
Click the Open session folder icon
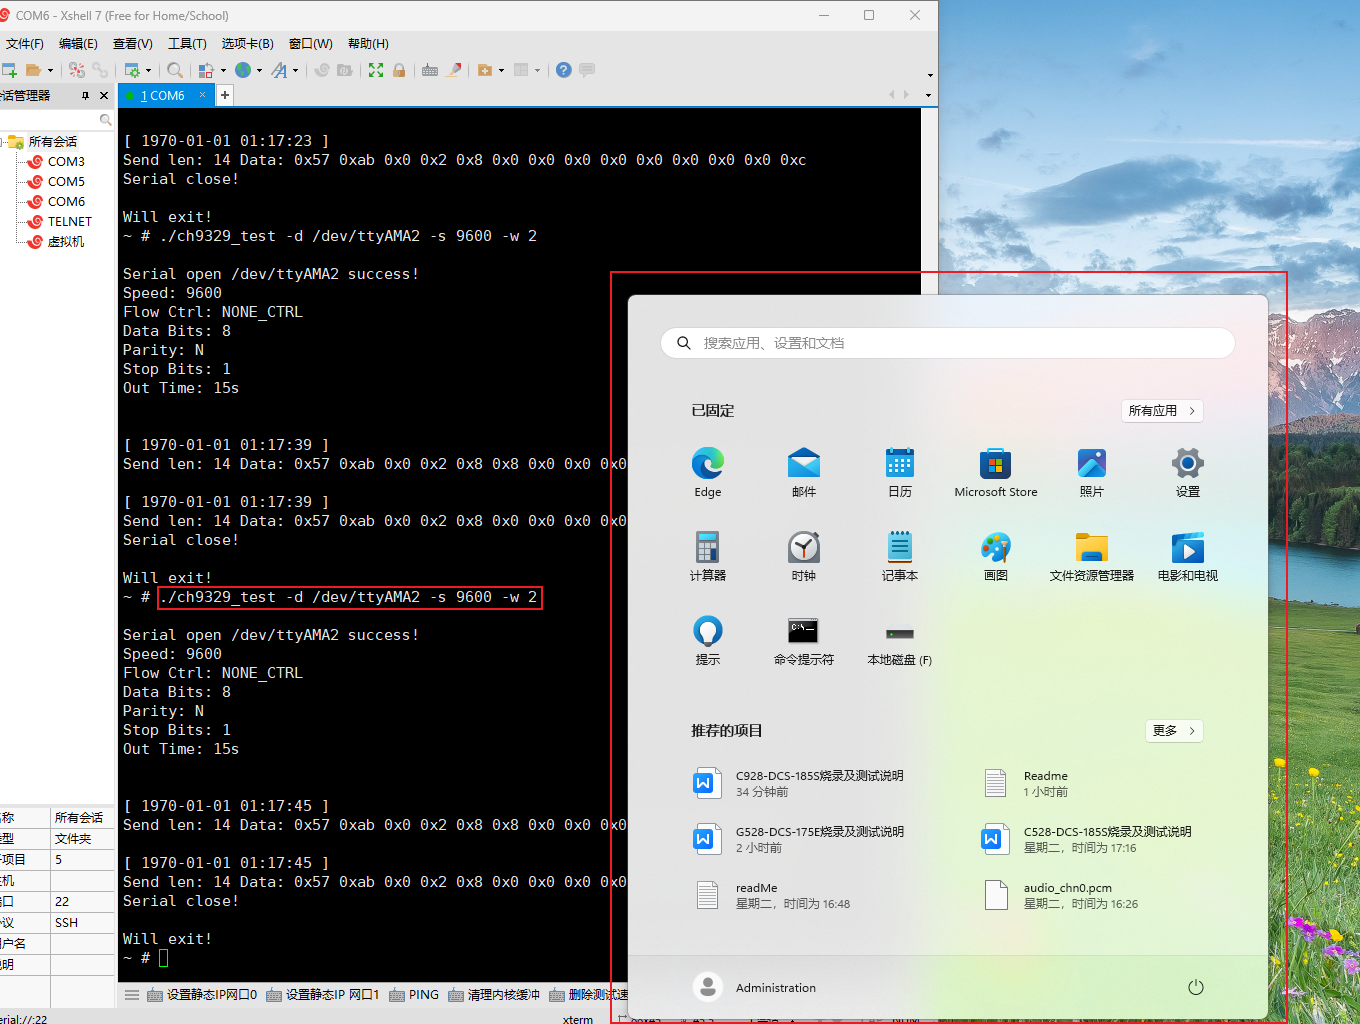(33, 70)
